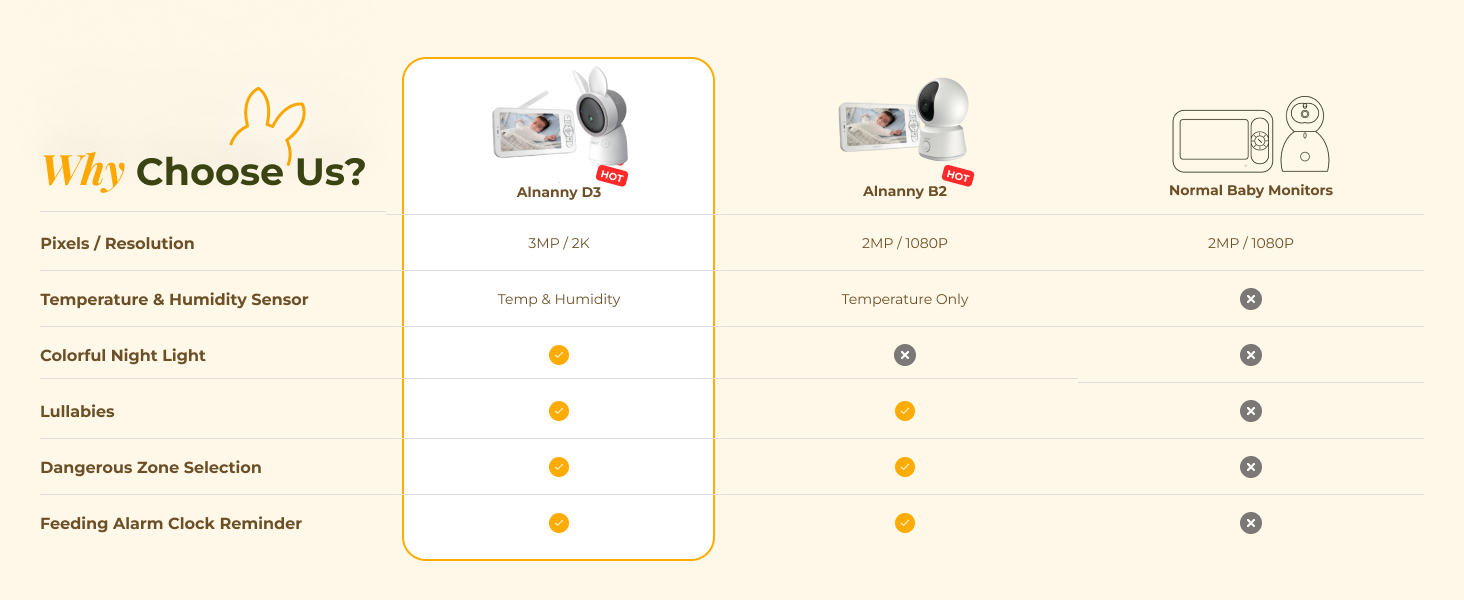Click B2 Feeding Alarm Clock Reminder checkmark
Screen dimensions: 1464x600
(x=905, y=523)
